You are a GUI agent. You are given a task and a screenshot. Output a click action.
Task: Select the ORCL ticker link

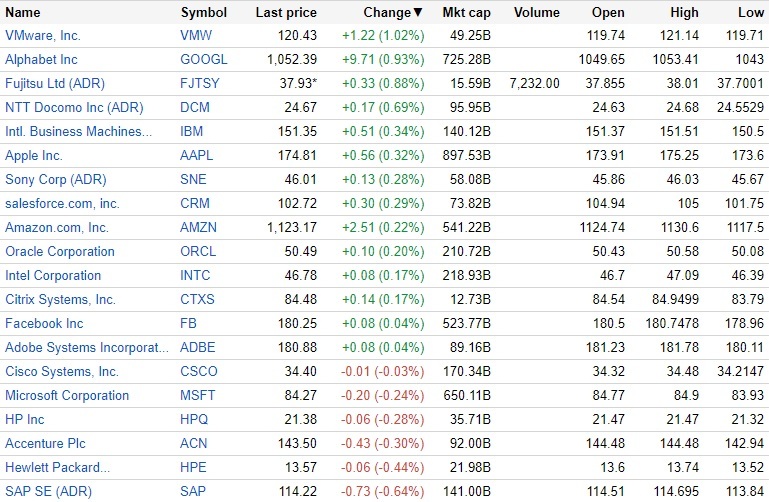click(x=198, y=252)
